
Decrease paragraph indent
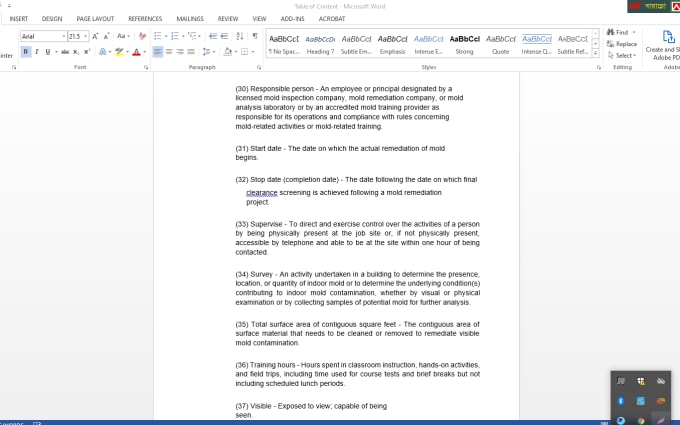click(213, 36)
